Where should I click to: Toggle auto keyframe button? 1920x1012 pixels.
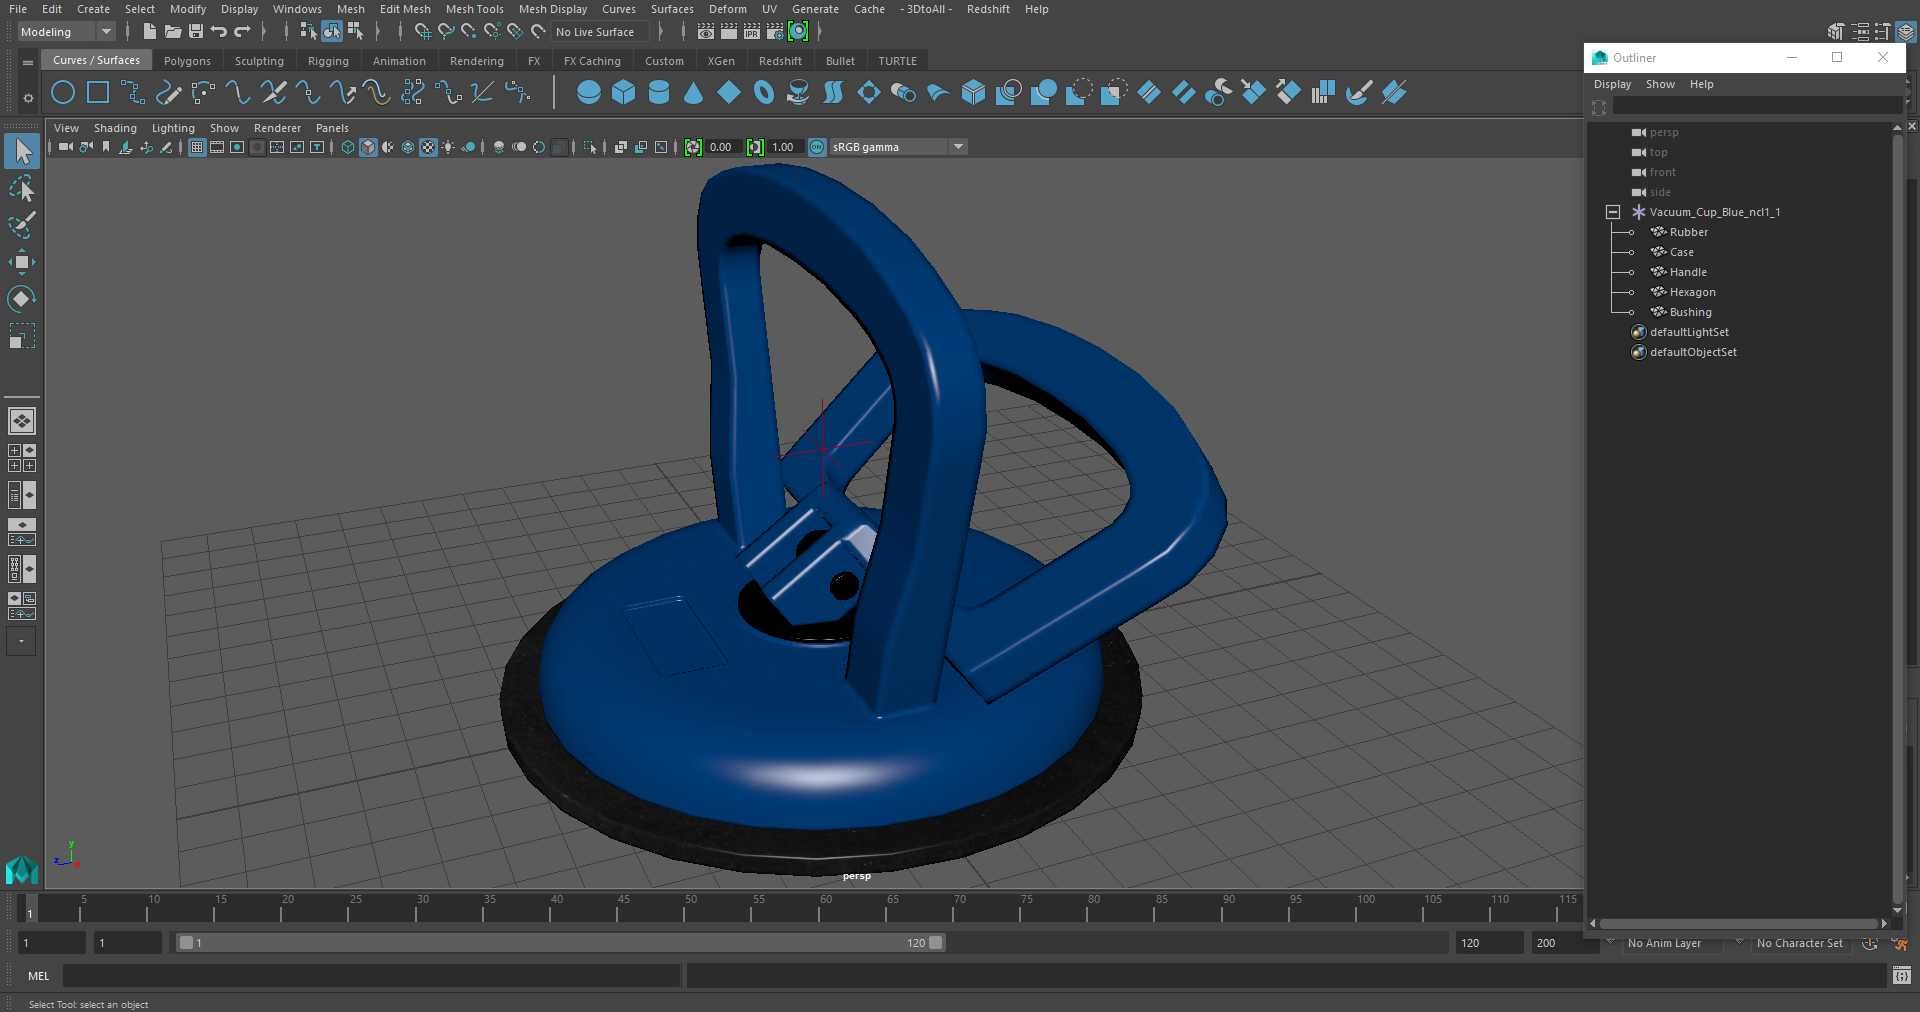click(1870, 943)
